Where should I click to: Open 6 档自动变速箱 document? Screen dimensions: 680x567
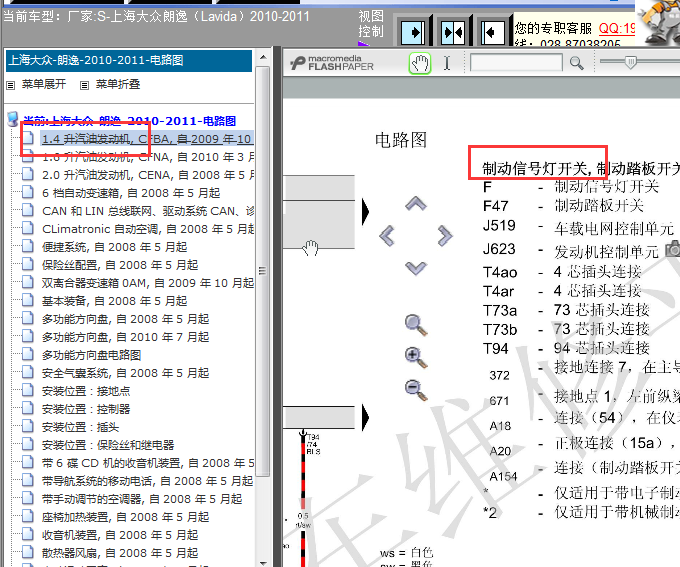coord(131,193)
